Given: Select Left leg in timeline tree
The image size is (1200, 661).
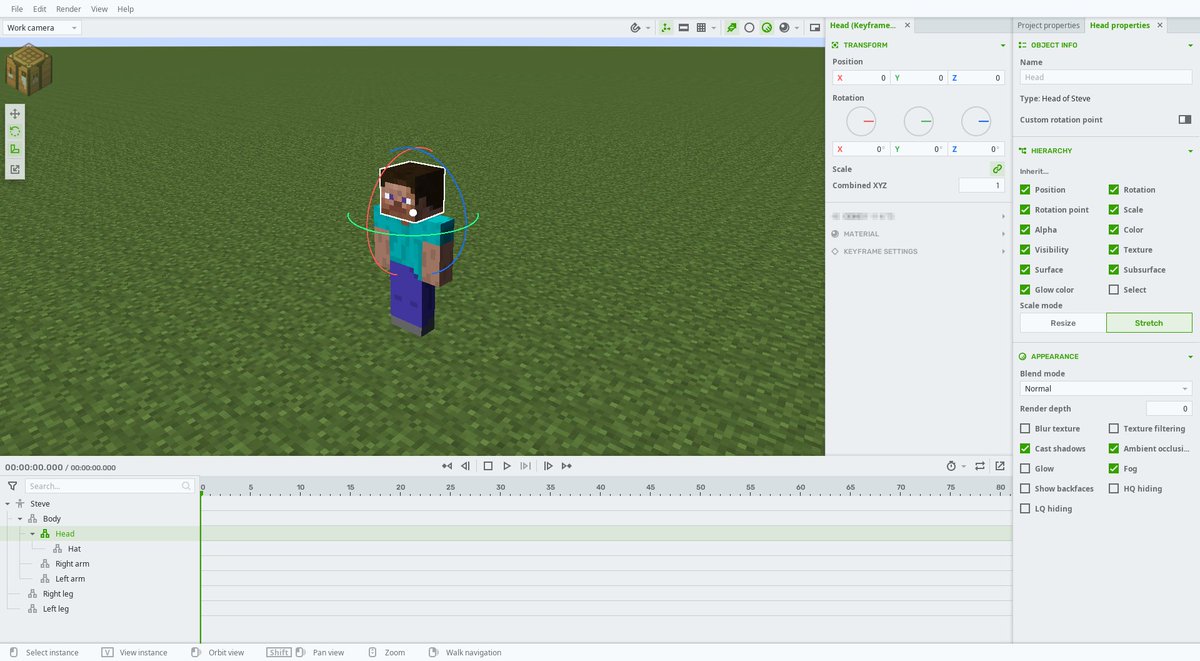Looking at the screenshot, I should coord(55,609).
